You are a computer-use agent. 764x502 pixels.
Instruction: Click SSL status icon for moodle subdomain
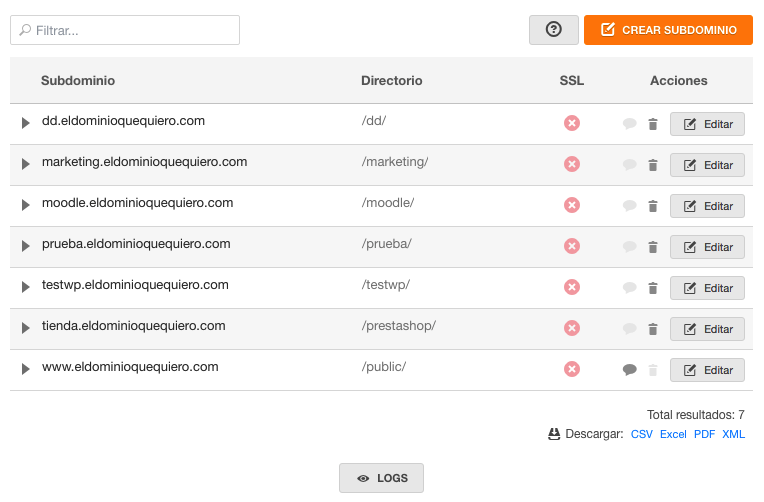tap(572, 205)
